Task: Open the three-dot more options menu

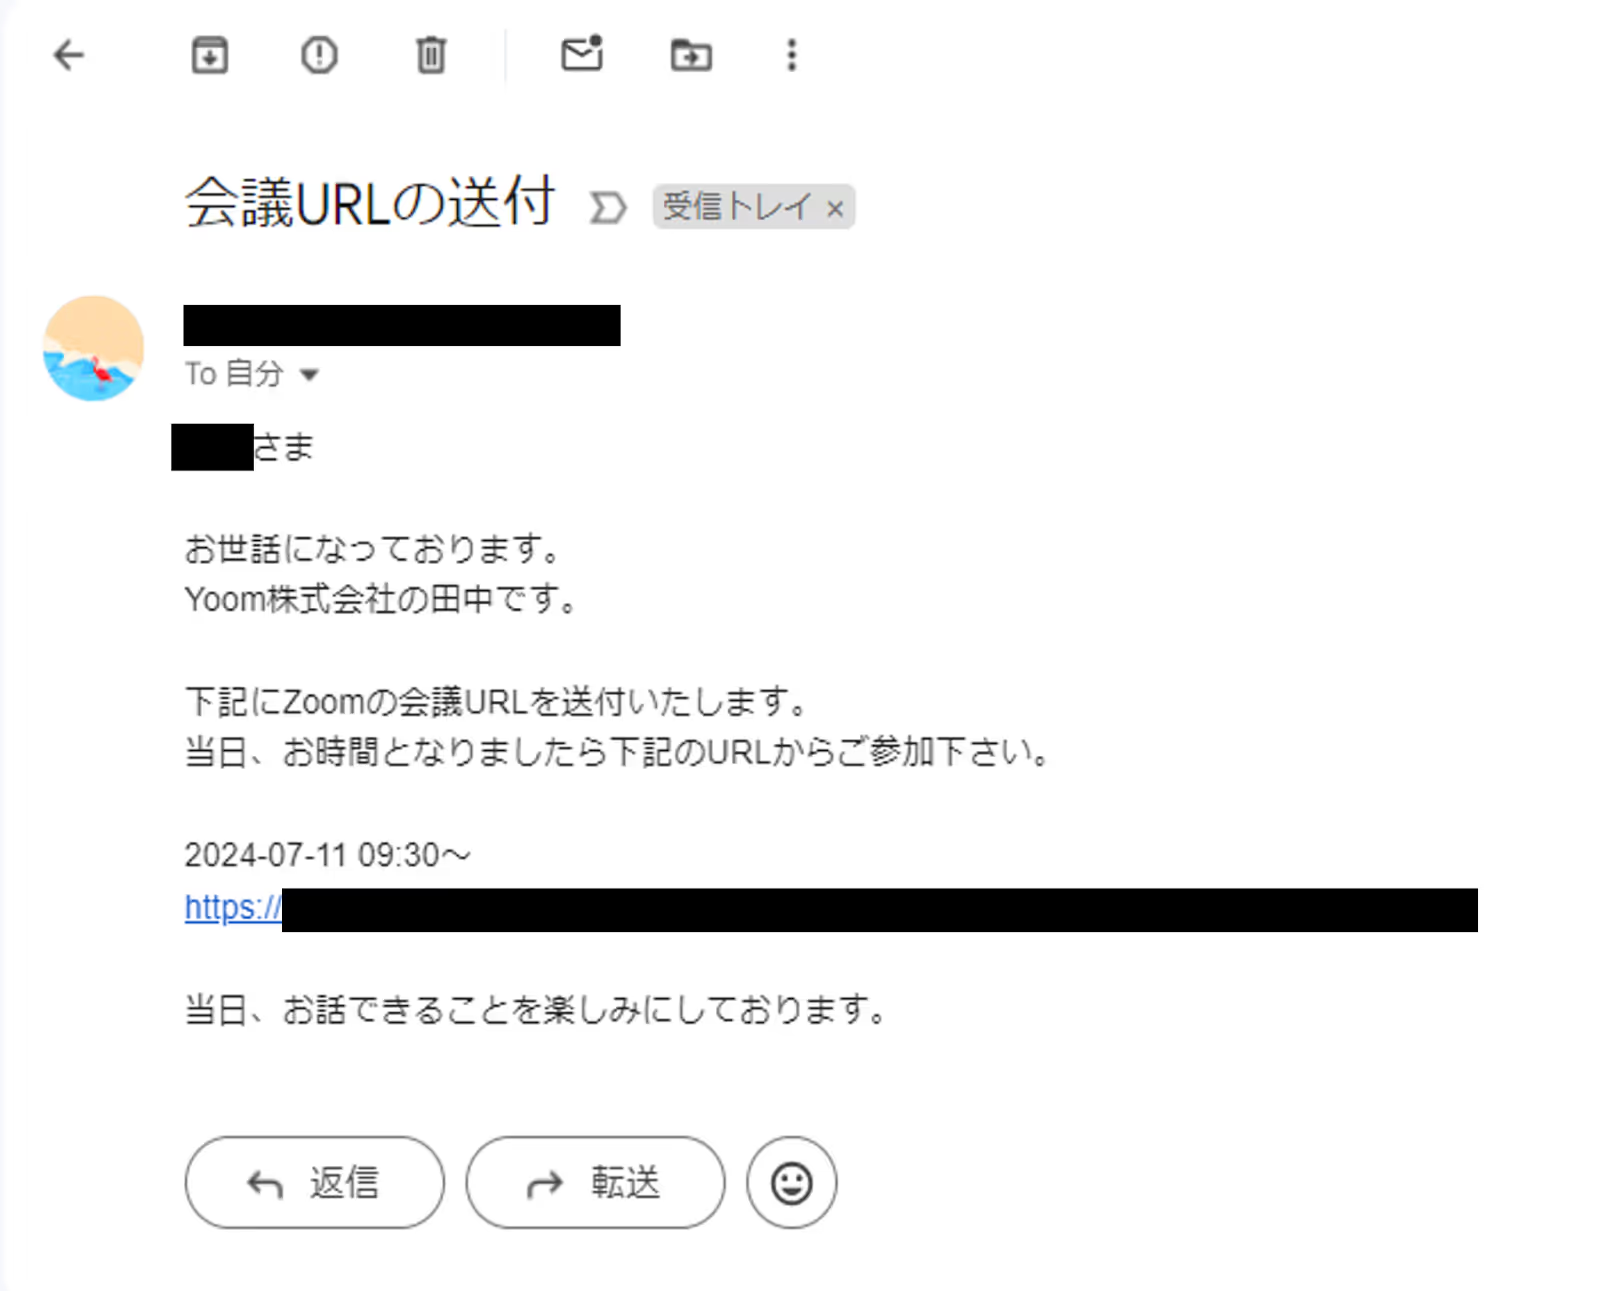Action: (x=792, y=55)
